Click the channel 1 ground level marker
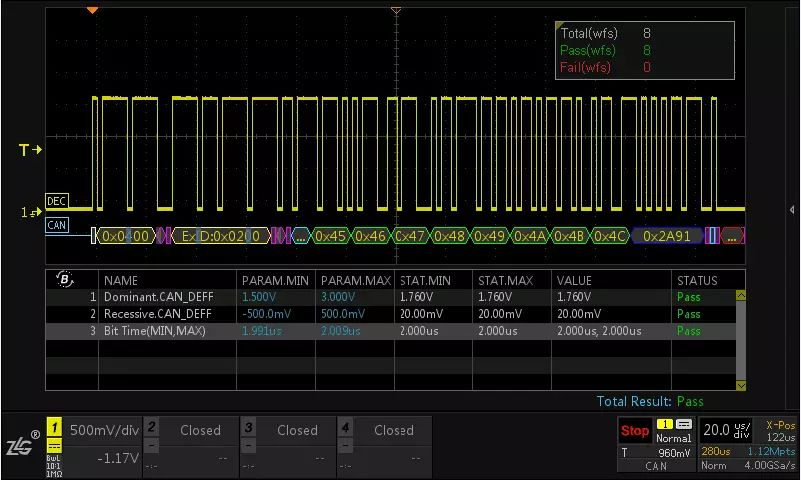801x480 pixels. pos(31,212)
